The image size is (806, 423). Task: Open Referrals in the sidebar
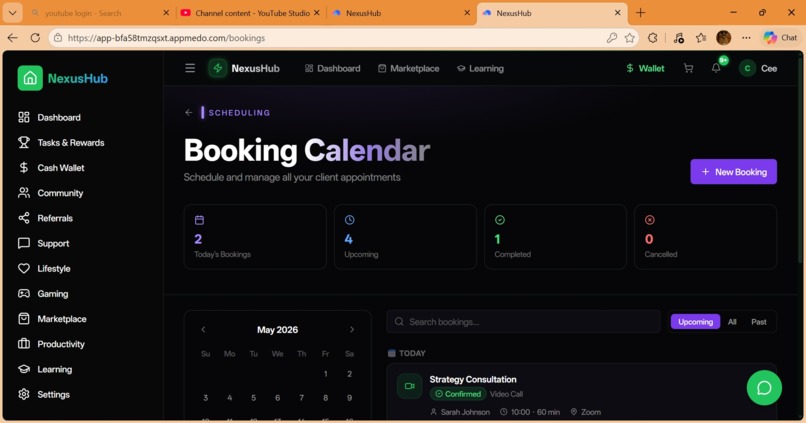45,218
